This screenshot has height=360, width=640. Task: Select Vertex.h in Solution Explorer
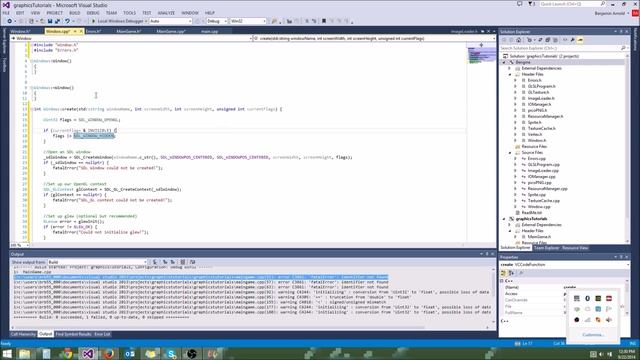click(x=535, y=134)
